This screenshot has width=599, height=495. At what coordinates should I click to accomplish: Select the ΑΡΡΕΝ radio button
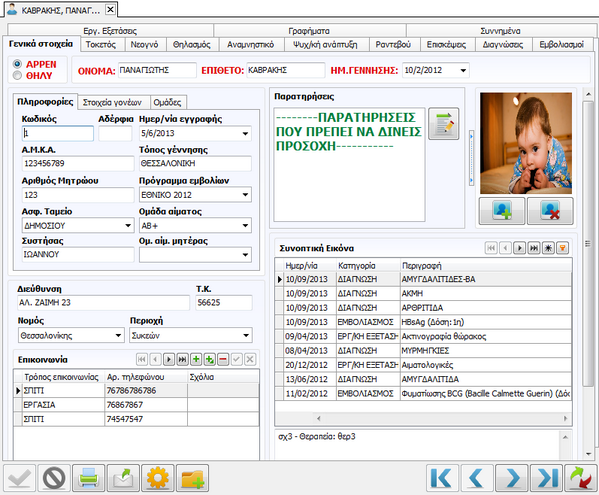tap(17, 64)
